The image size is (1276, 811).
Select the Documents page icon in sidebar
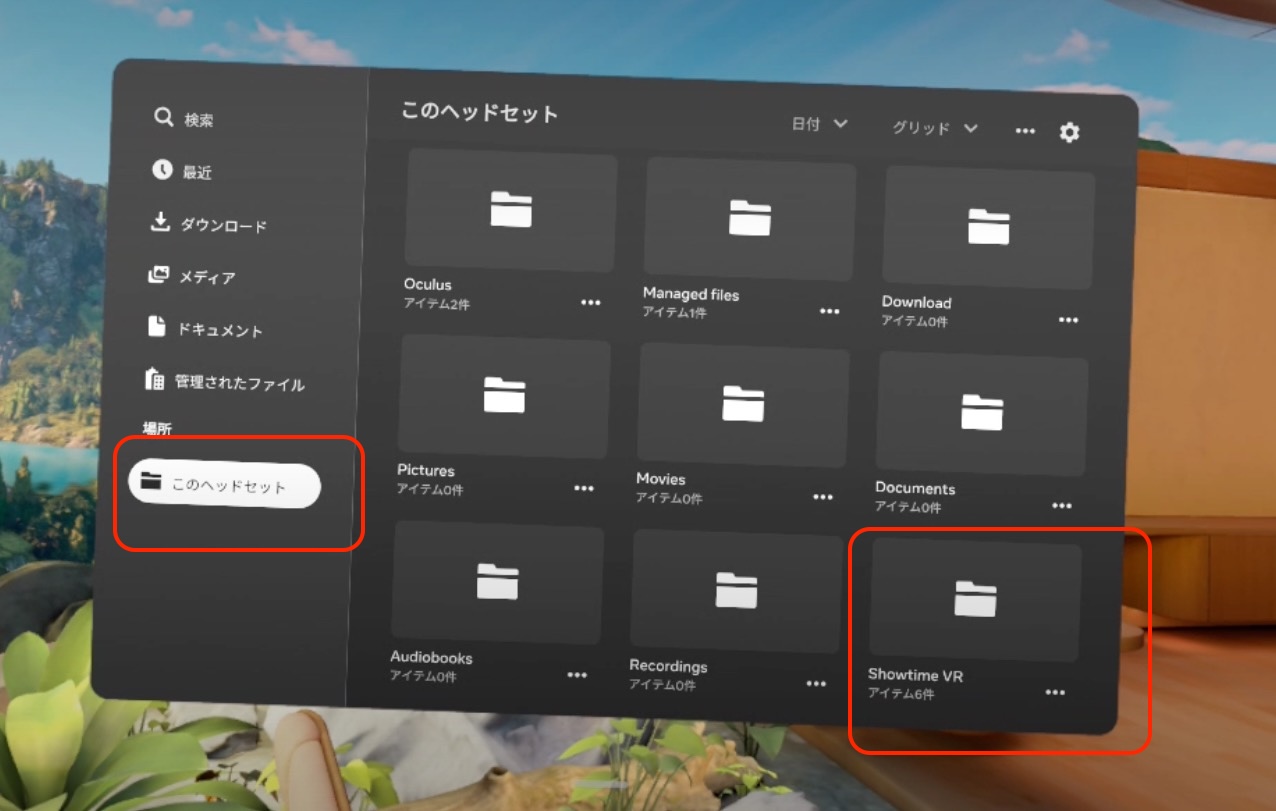[x=156, y=326]
